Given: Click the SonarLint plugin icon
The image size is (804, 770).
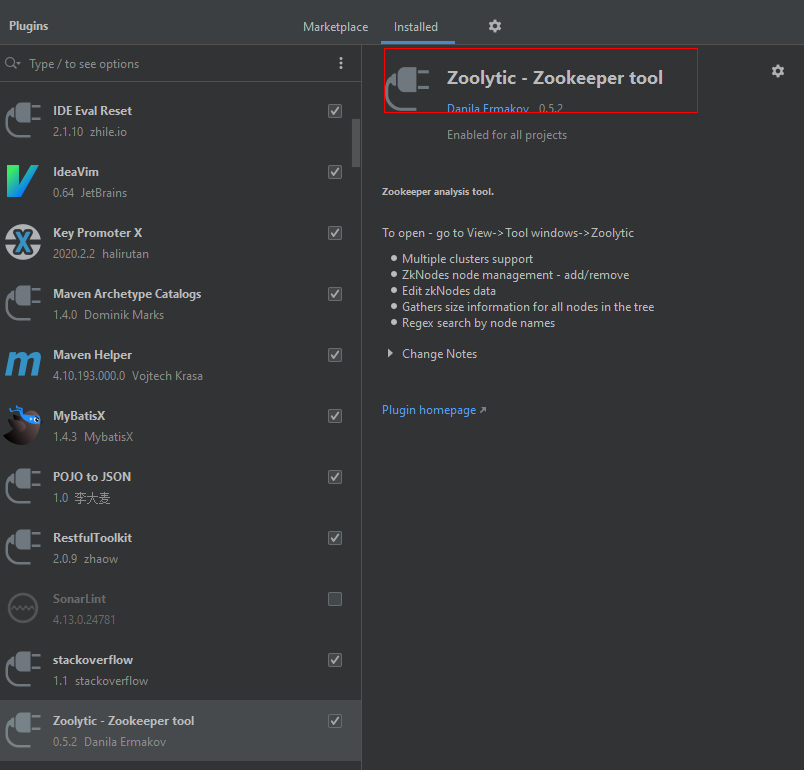Looking at the screenshot, I should (x=23, y=608).
